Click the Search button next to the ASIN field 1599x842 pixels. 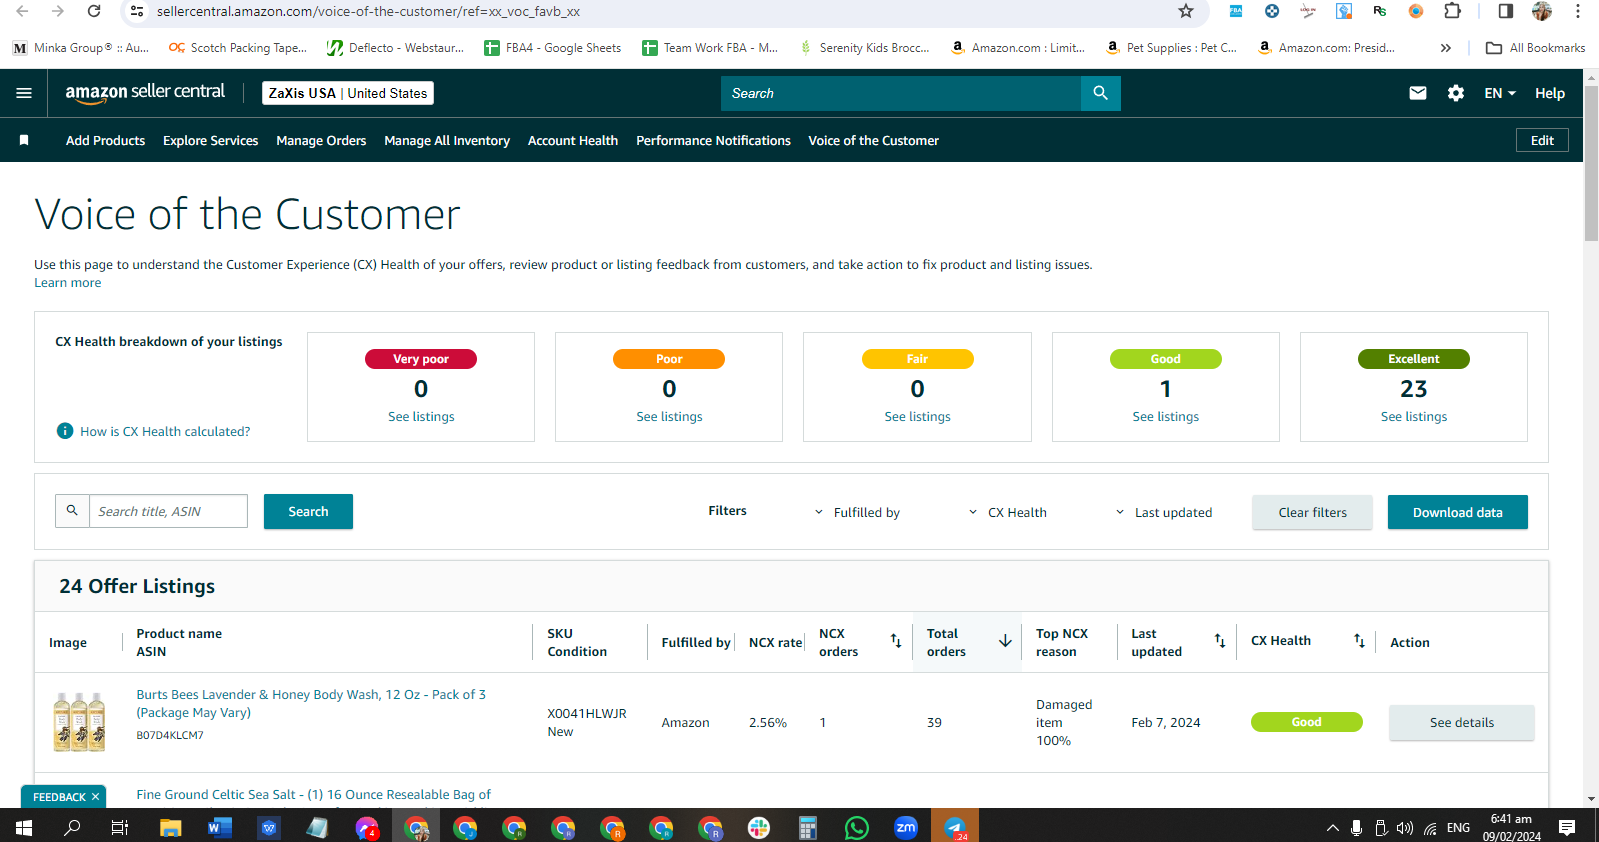pyautogui.click(x=308, y=511)
